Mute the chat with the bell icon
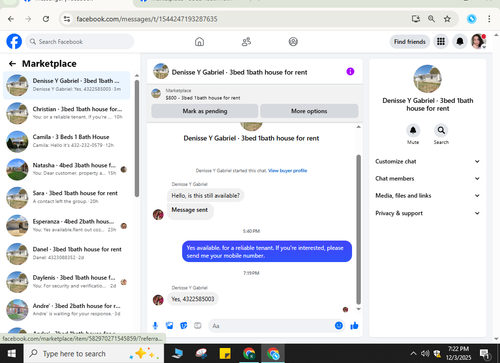The height and width of the screenshot is (363, 500). [x=413, y=130]
